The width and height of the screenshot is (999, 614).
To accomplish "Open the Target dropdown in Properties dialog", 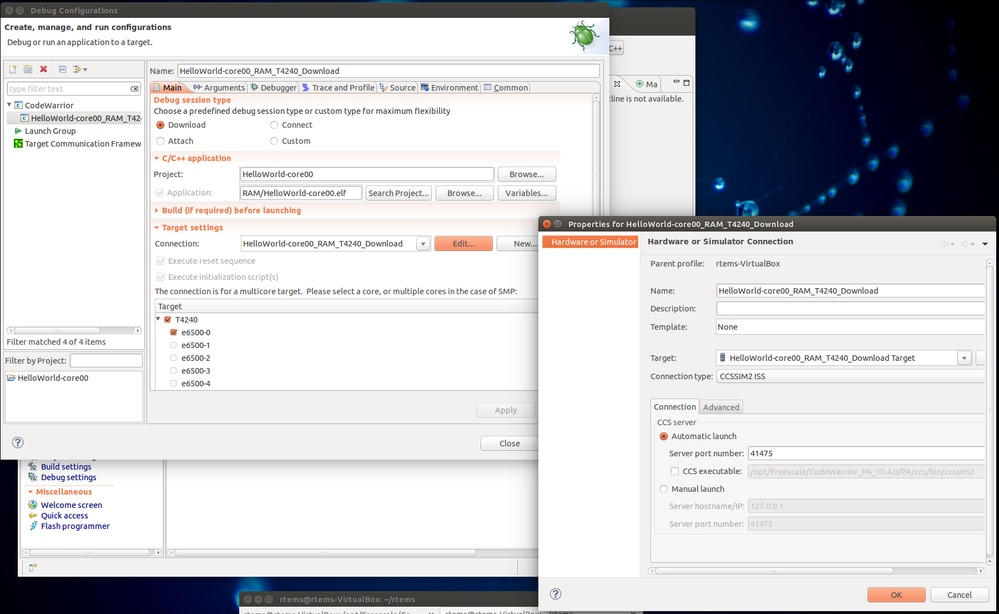I will 964,359.
